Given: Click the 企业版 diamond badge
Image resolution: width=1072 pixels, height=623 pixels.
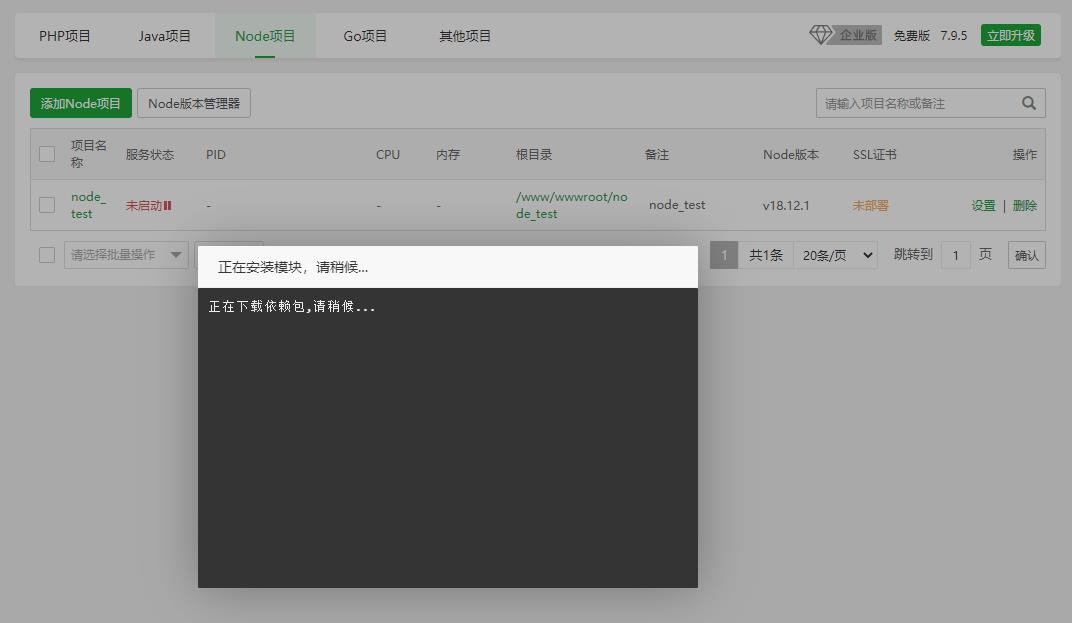Looking at the screenshot, I should [x=845, y=35].
